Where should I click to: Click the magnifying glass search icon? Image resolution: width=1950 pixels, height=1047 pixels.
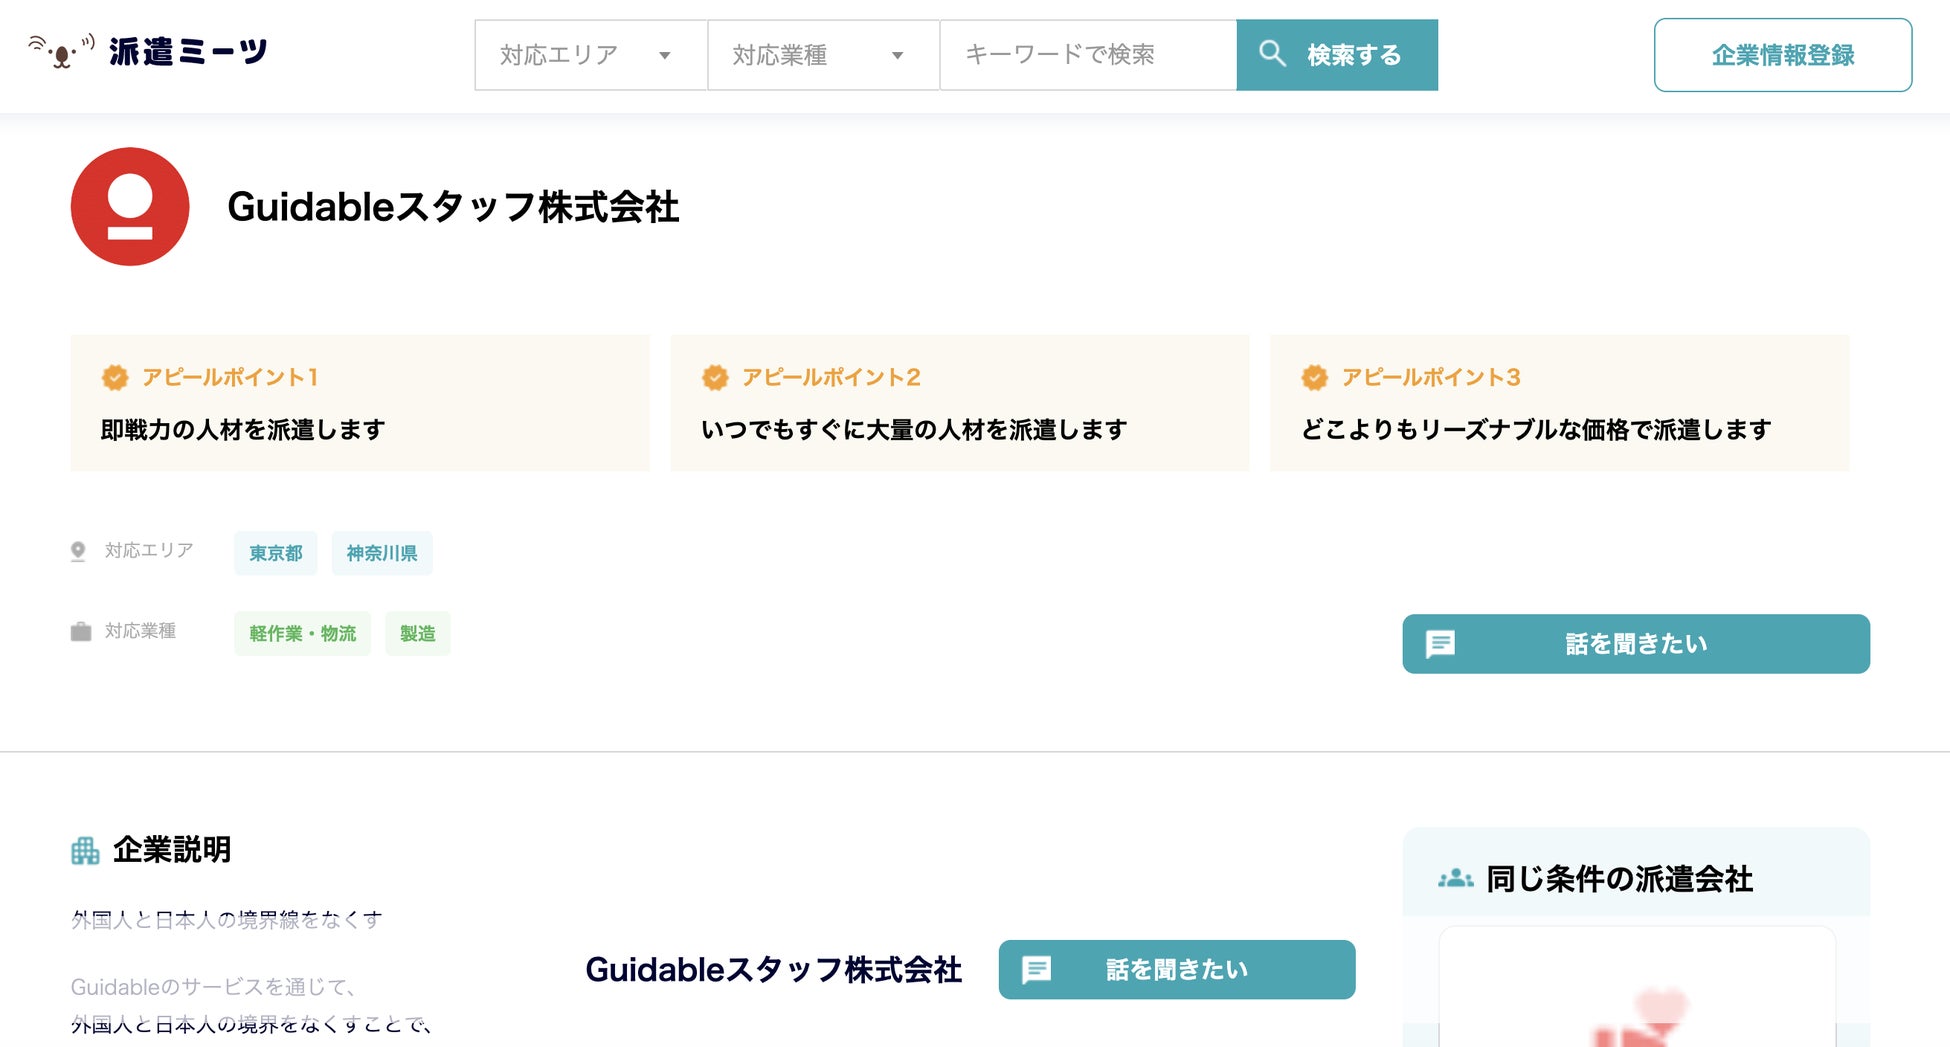pyautogui.click(x=1272, y=53)
